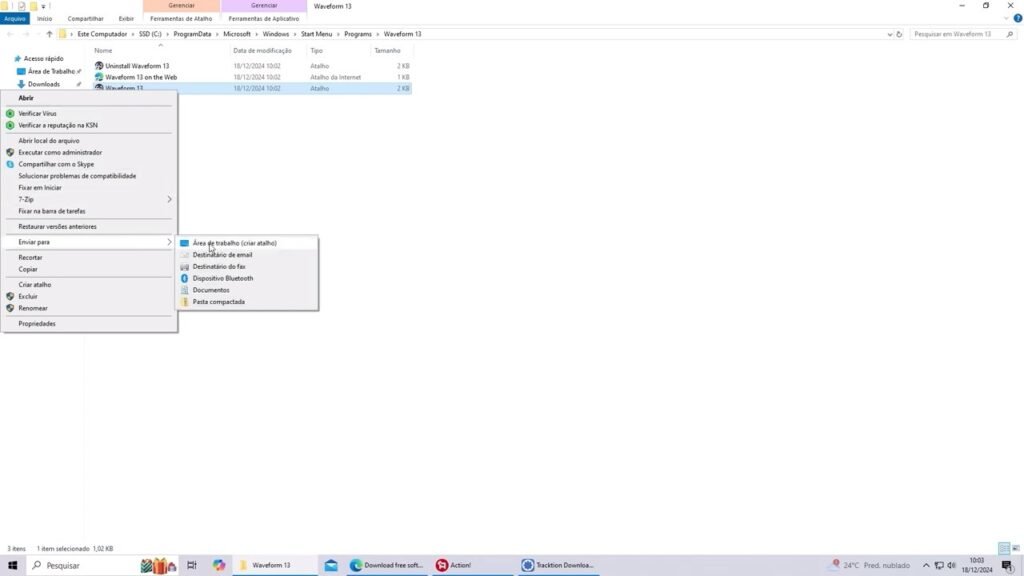Switch to the Edge Download free soft... window
Viewport: 1024px width, 576px height.
pos(387,566)
